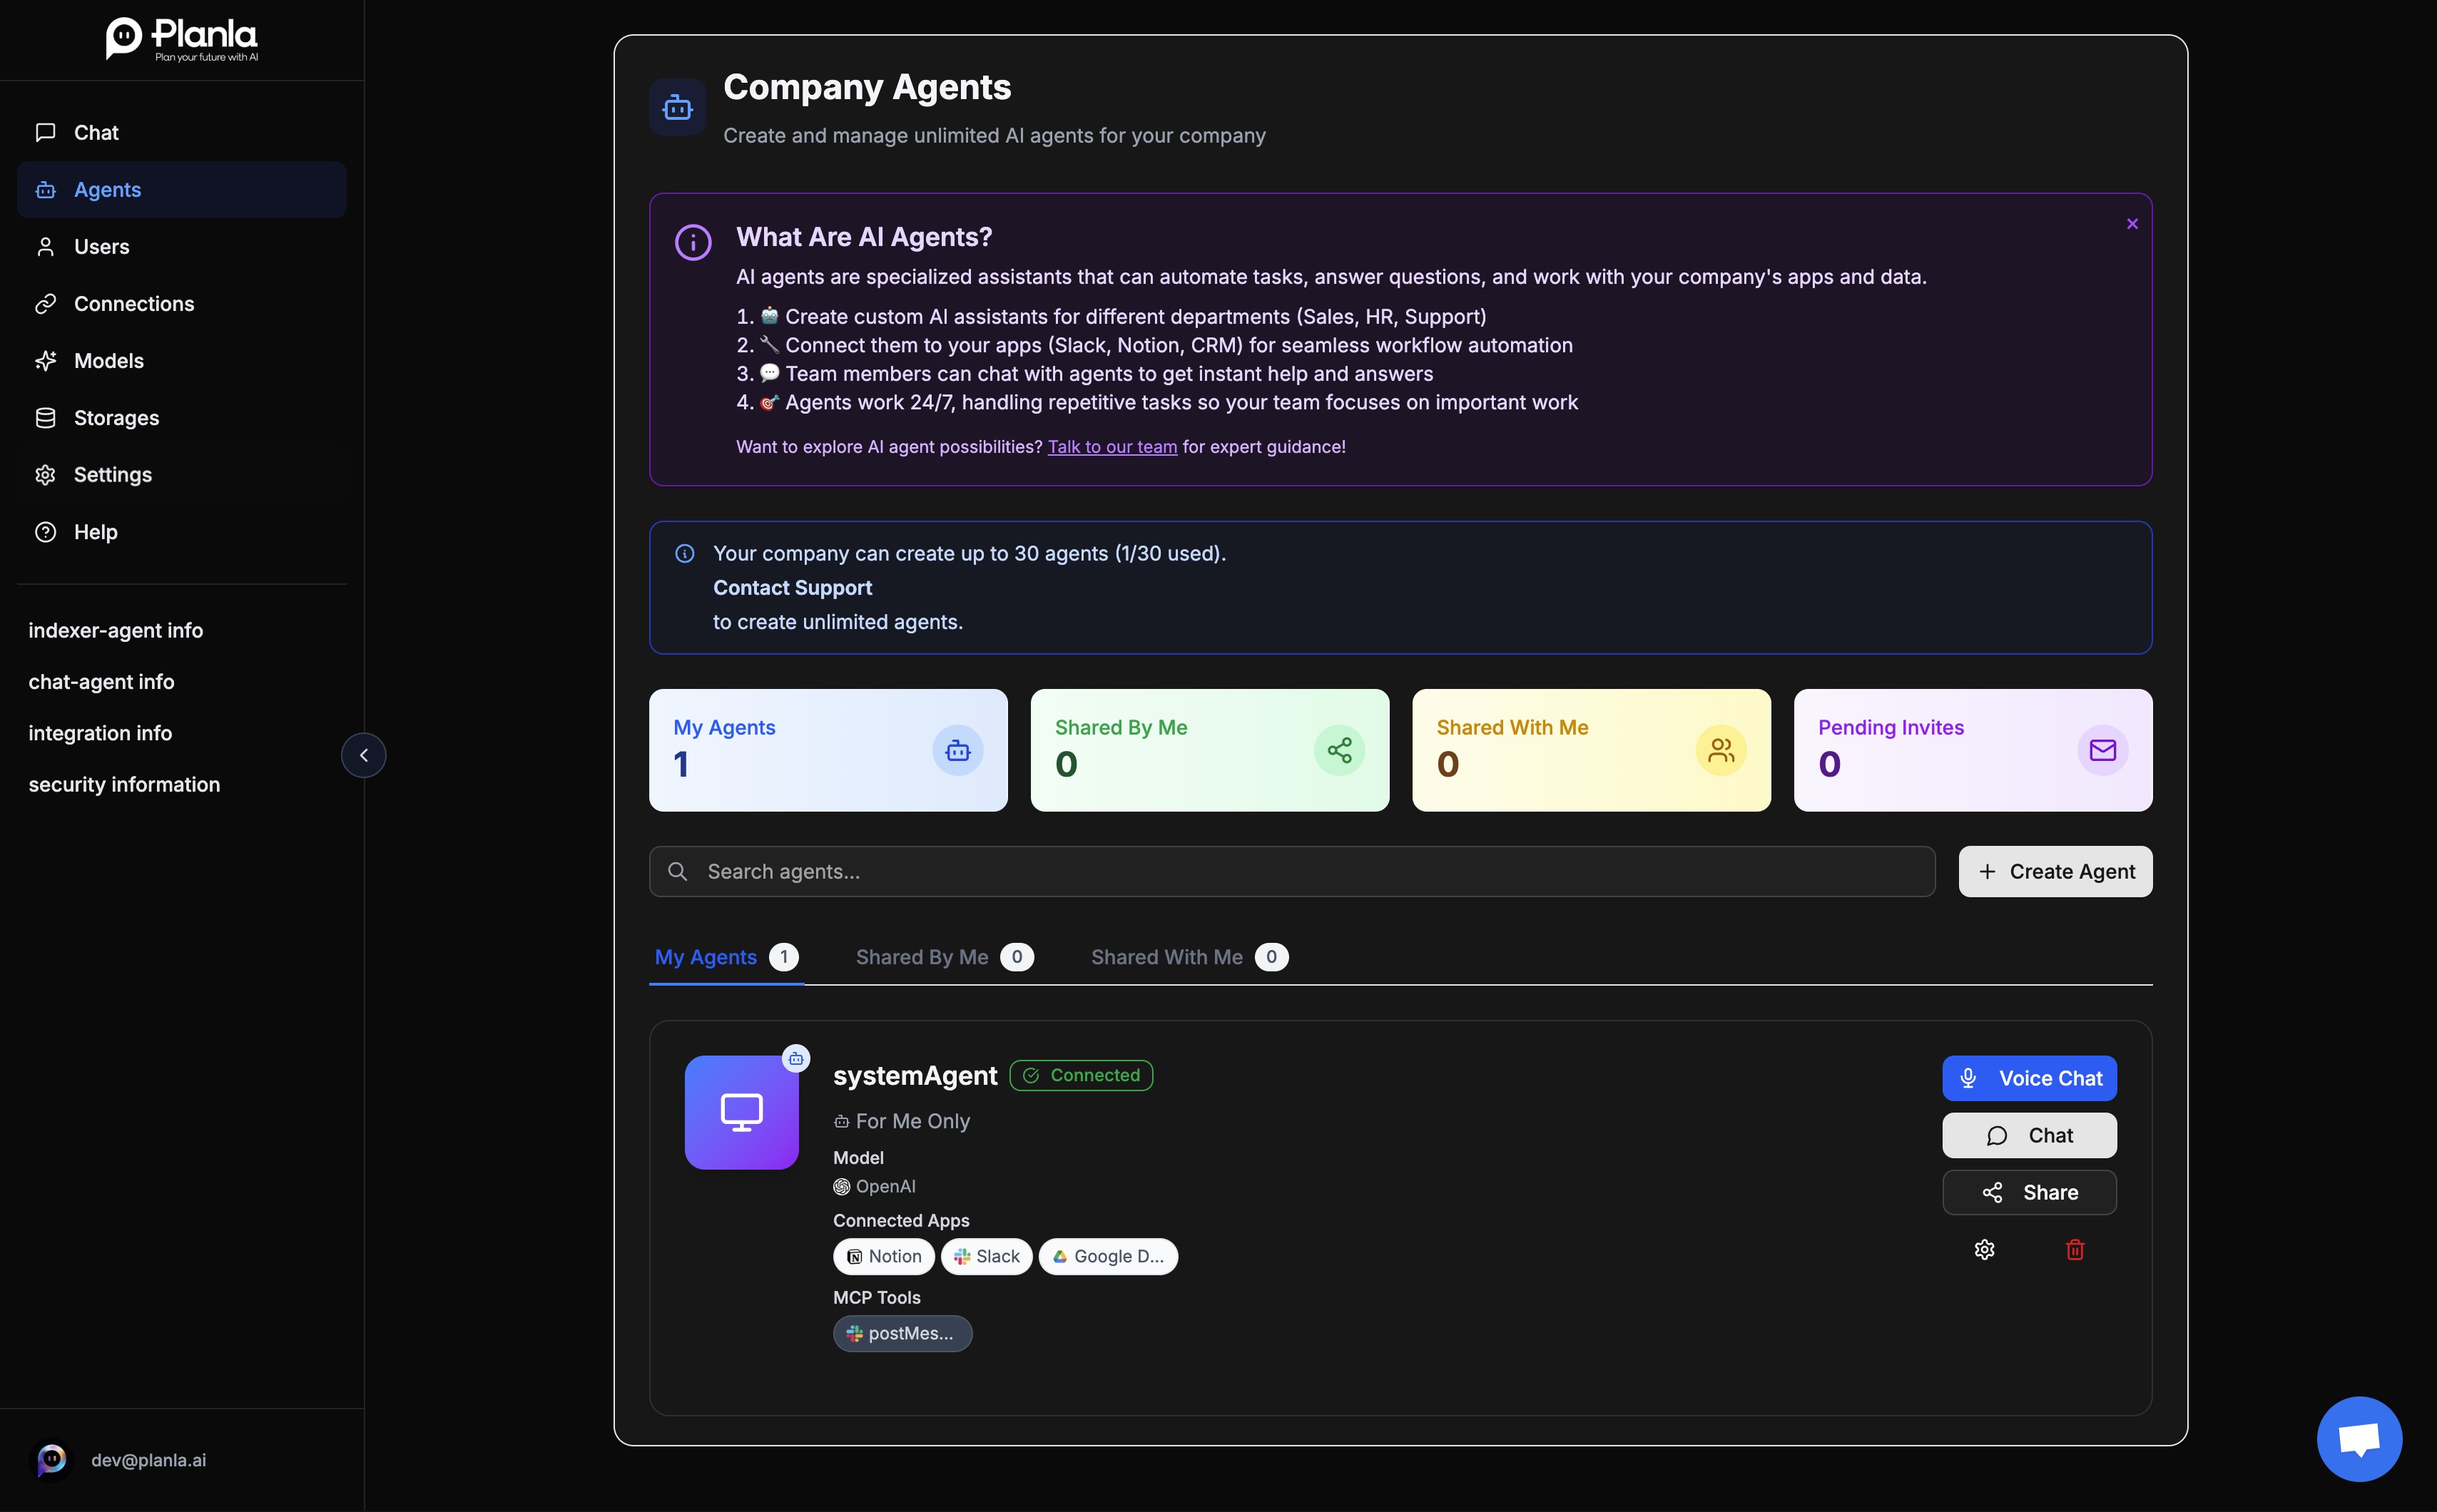Switch to the Shared By Me tab
This screenshot has height=1512, width=2437.
point(944,957)
